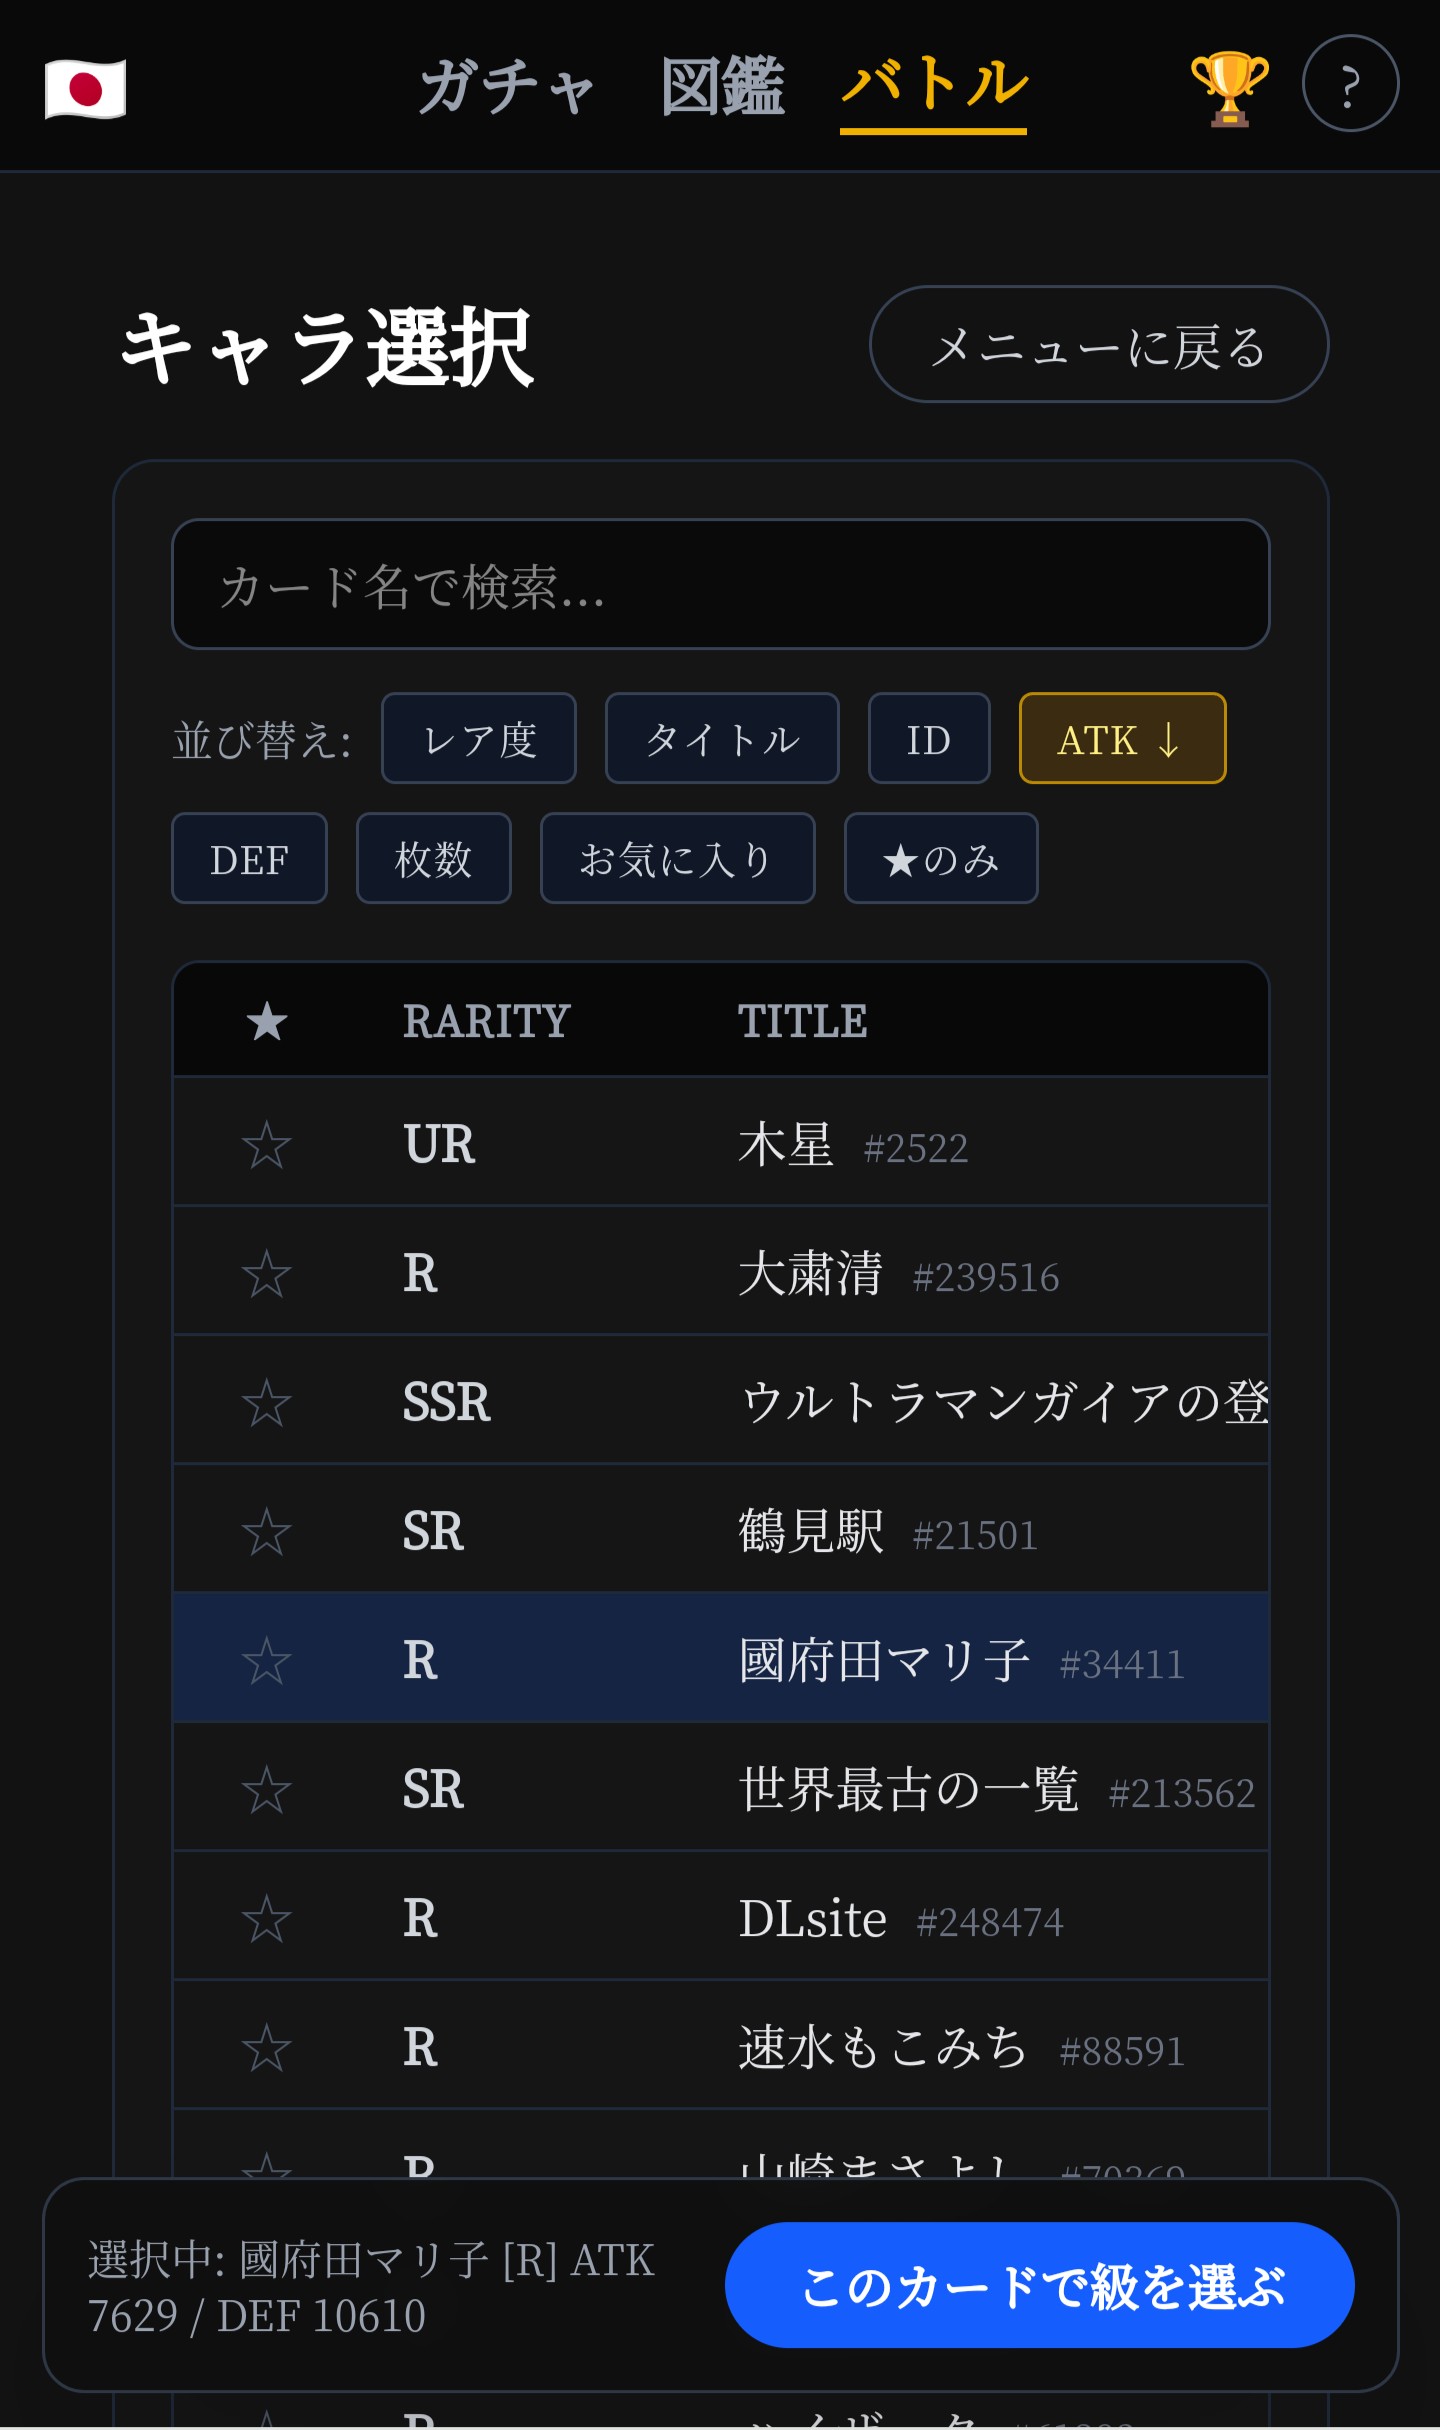Viewport: 1440px width, 2430px height.
Task: Open the question mark help button
Action: point(1349,84)
